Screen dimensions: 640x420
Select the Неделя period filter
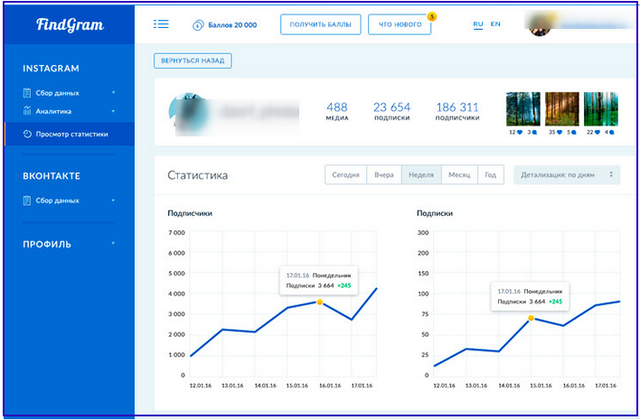click(421, 175)
